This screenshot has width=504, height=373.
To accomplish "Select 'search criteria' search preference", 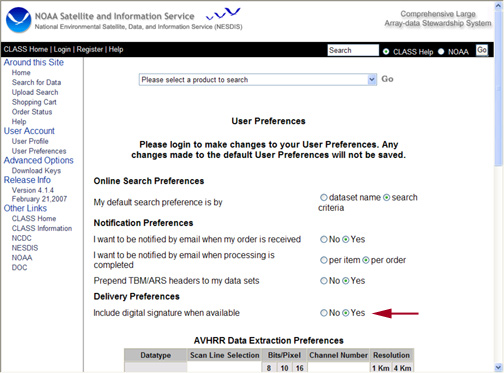I will coord(386,197).
